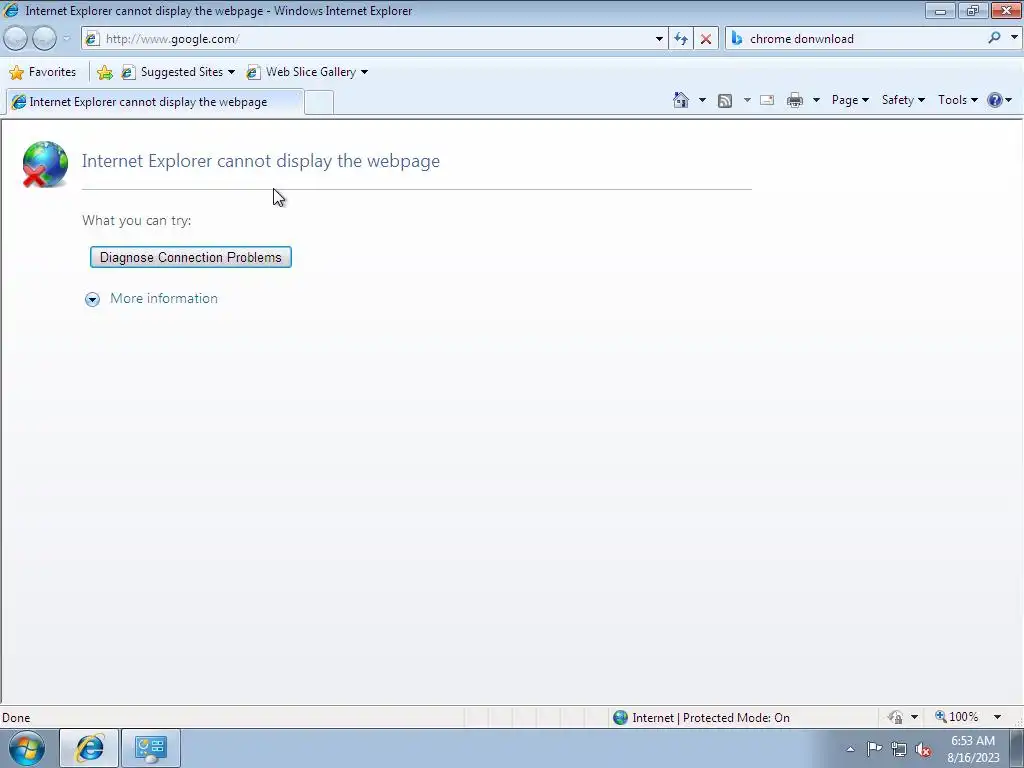Open the Feeds dropdown arrow
This screenshot has width=1024, height=768.
click(x=747, y=100)
